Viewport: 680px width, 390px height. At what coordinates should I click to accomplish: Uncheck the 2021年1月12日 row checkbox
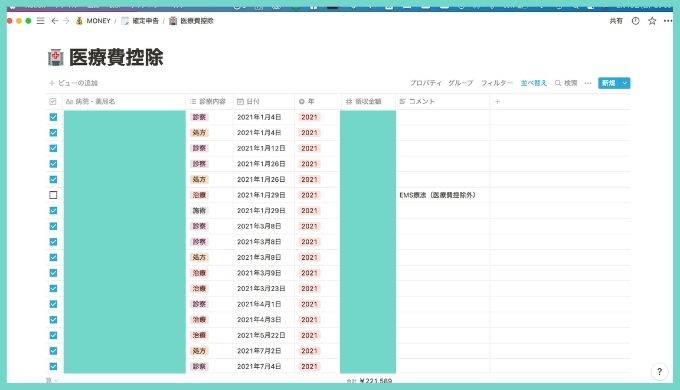[x=53, y=148]
